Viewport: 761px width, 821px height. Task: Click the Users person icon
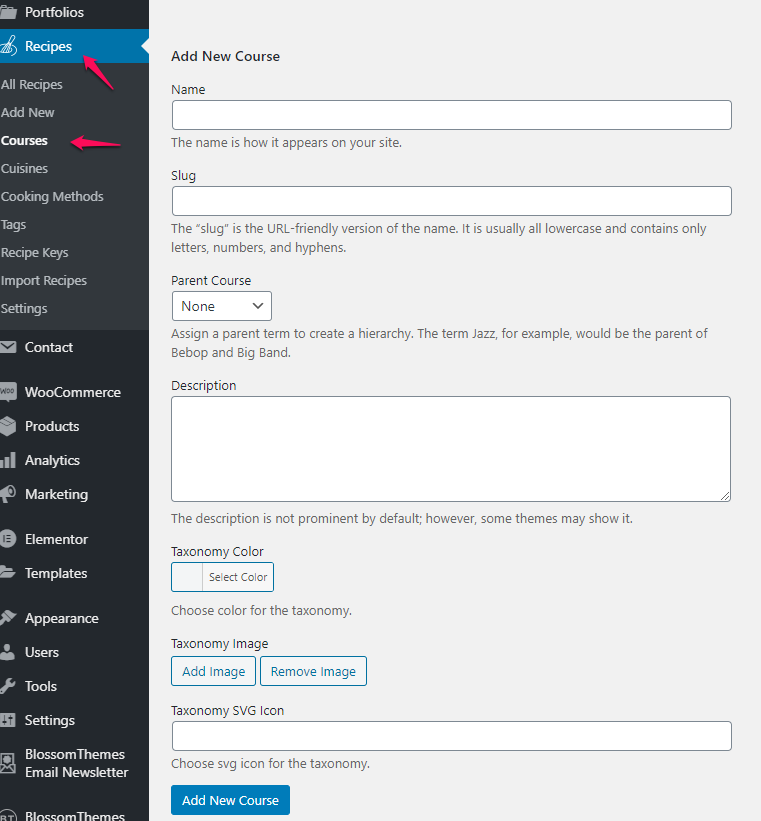[x=8, y=652]
